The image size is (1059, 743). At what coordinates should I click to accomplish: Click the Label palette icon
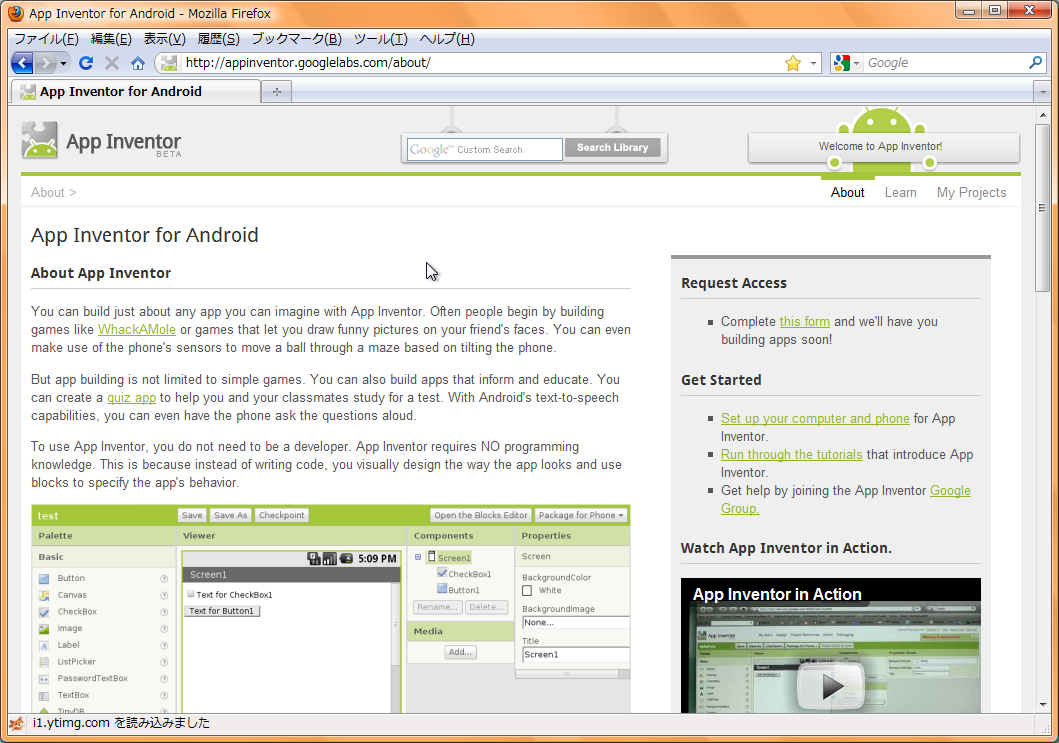(x=44, y=646)
